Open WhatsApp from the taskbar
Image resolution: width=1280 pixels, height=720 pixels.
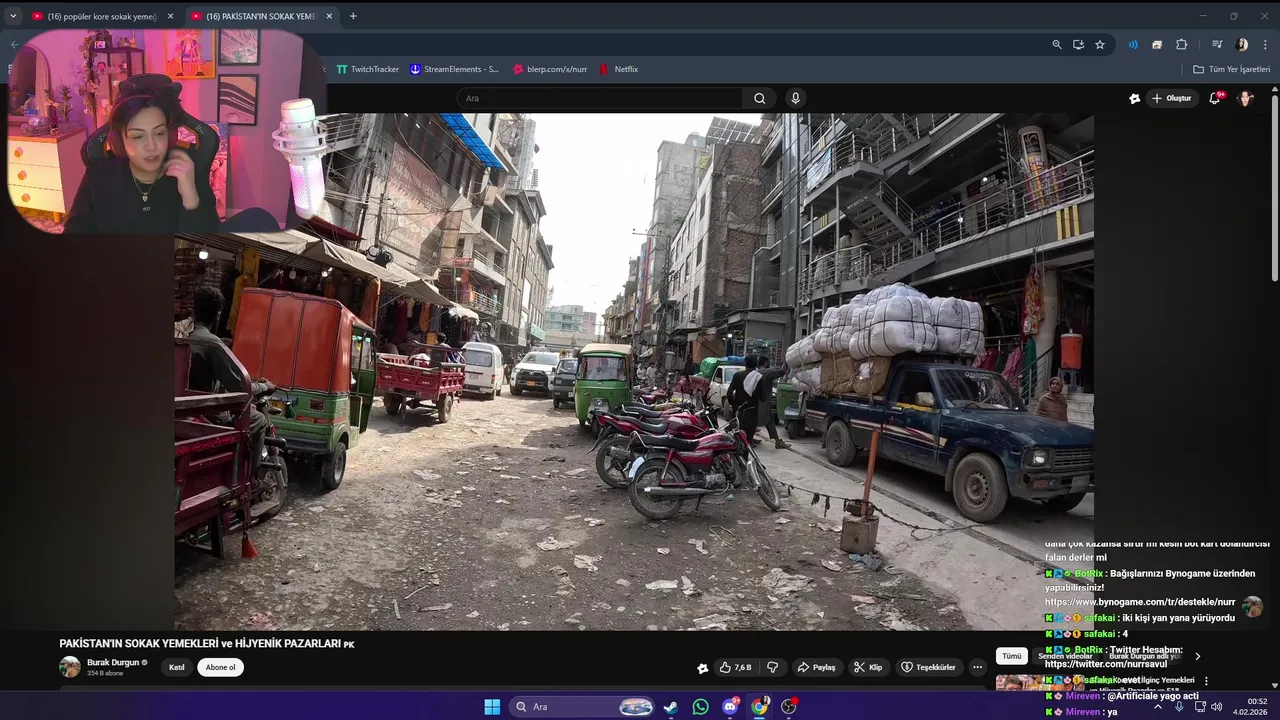[700, 707]
